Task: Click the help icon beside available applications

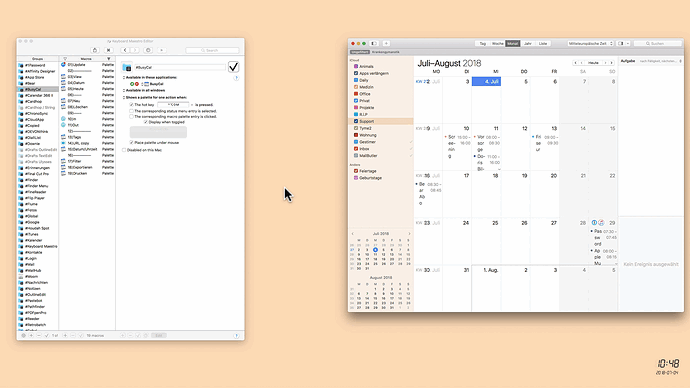Action: click(x=236, y=78)
